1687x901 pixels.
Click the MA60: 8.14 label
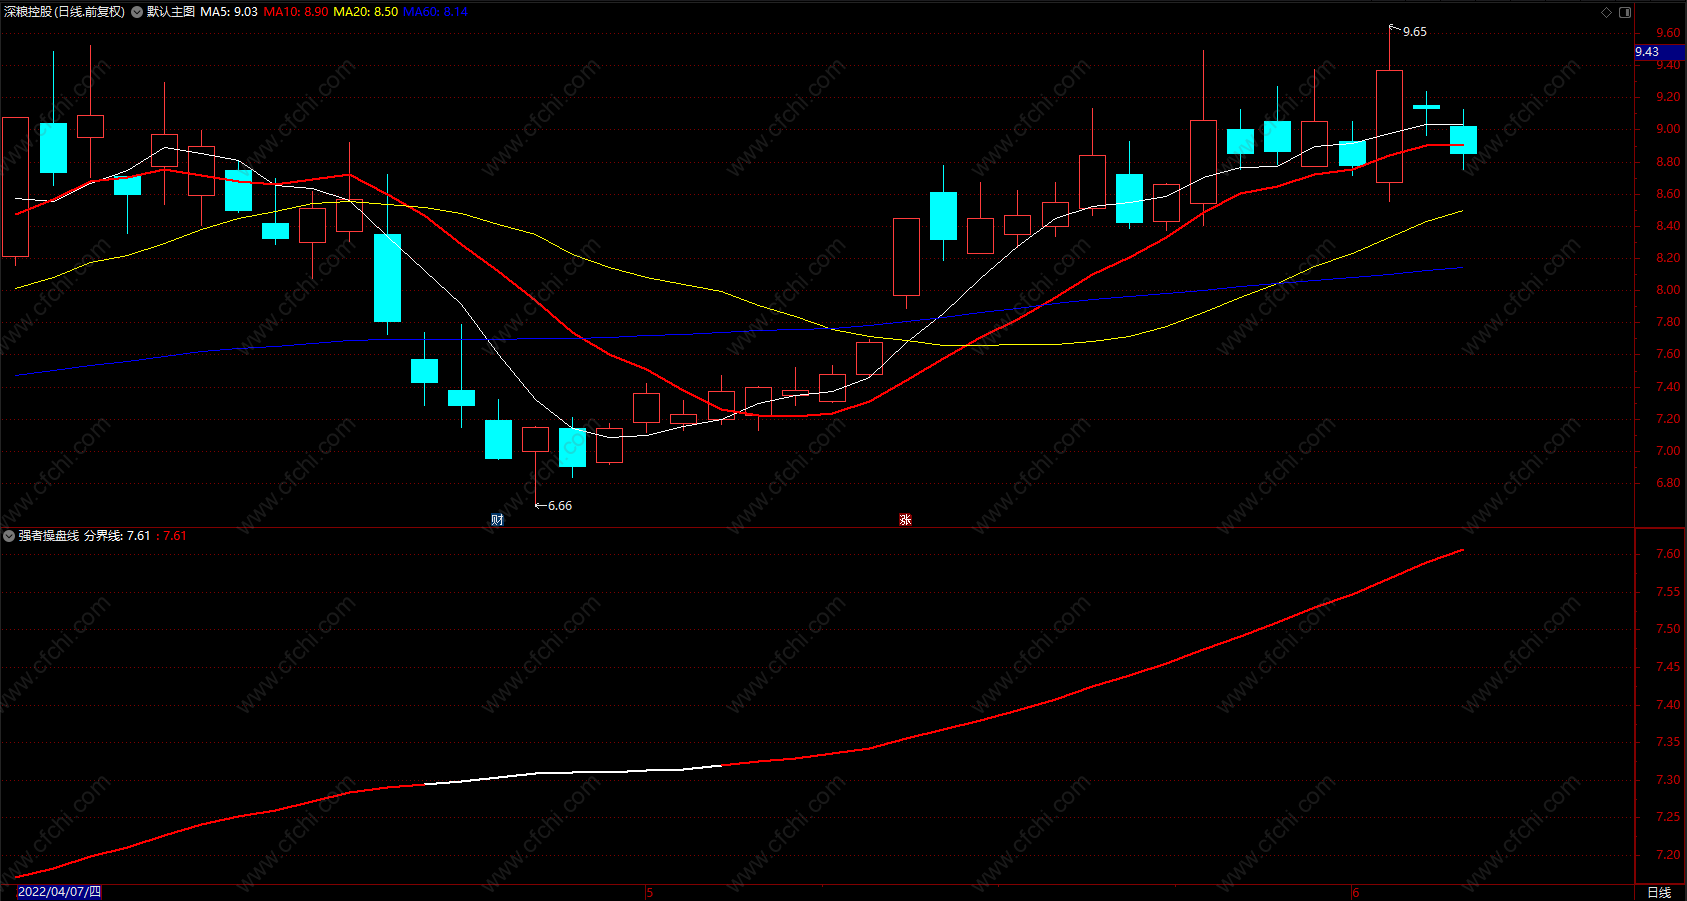[x=435, y=12]
